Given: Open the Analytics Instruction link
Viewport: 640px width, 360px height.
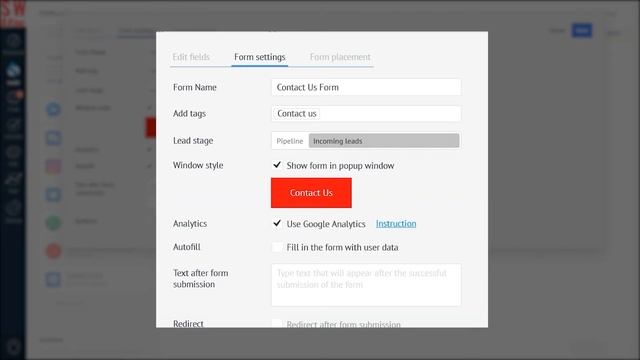Looking at the screenshot, I should click(396, 224).
